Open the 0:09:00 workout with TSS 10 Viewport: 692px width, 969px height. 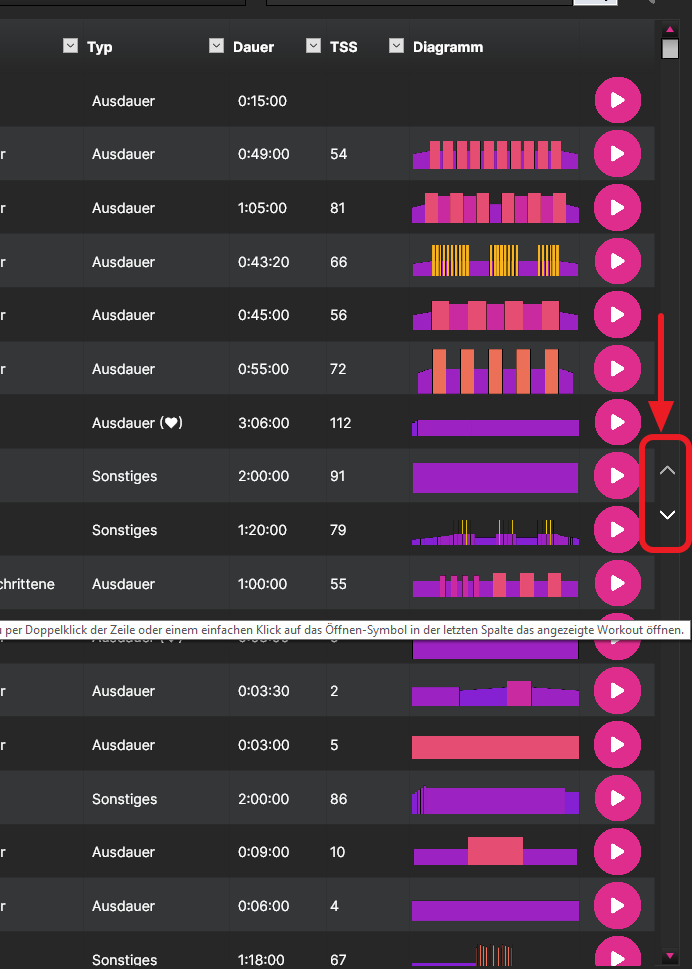pos(617,852)
